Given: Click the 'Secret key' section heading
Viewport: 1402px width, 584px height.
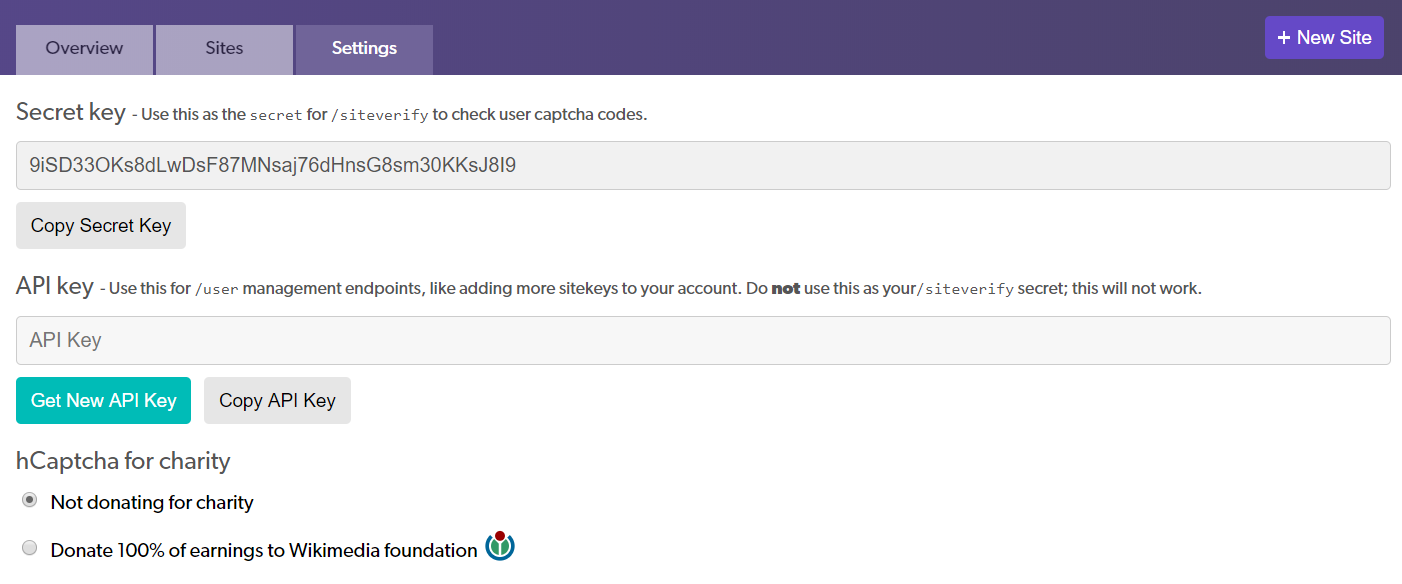Looking at the screenshot, I should [71, 112].
